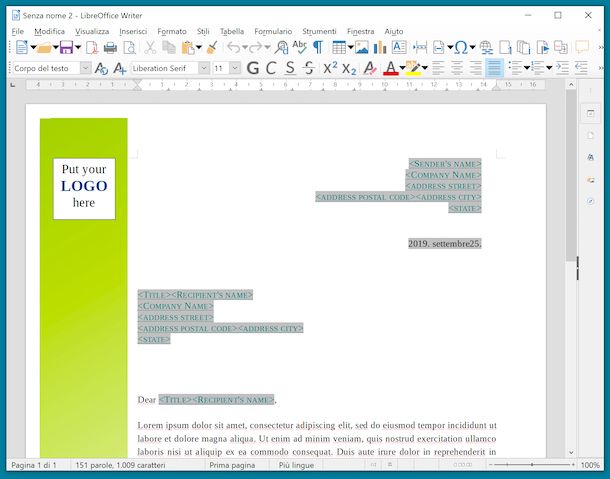Align text left
Image resolution: width=610 pixels, height=479 pixels.
[438, 68]
